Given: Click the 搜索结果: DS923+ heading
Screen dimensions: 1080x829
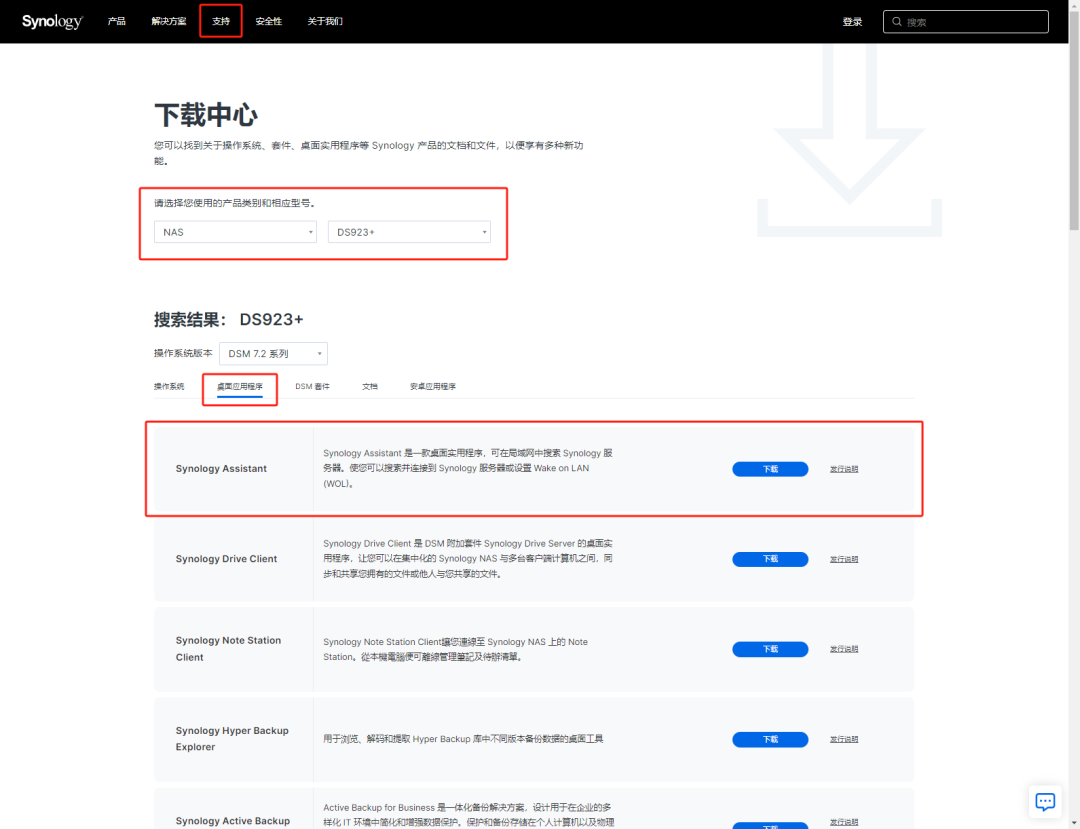Looking at the screenshot, I should [229, 319].
